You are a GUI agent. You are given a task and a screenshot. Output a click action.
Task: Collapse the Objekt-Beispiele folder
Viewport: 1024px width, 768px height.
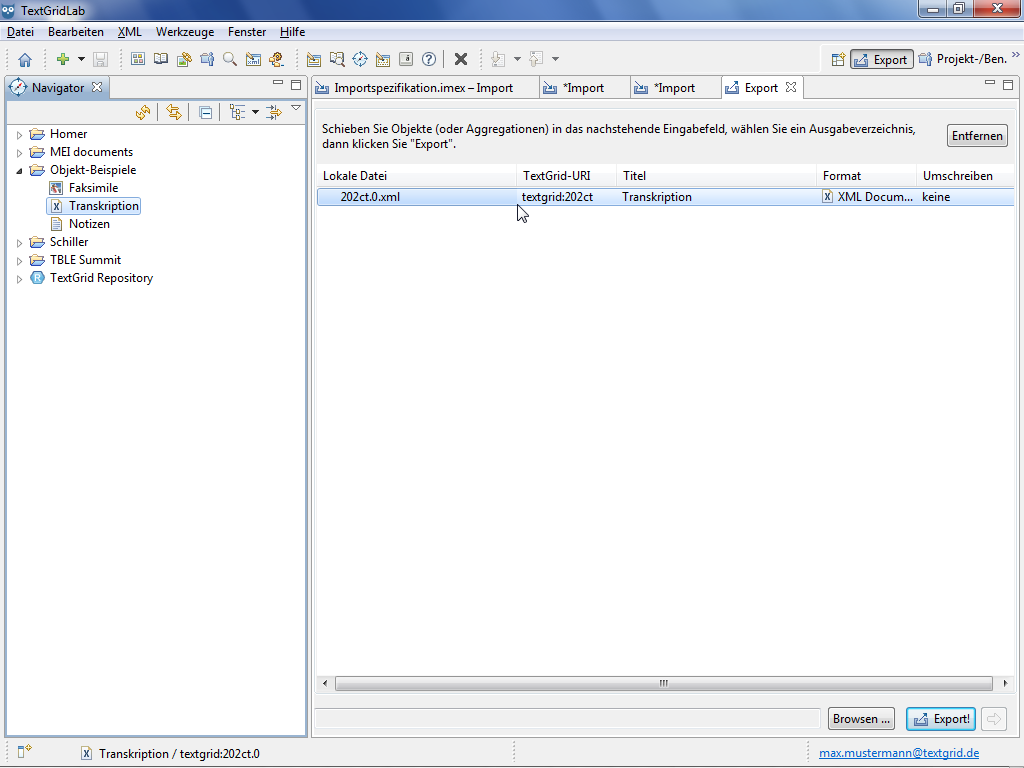click(x=19, y=171)
